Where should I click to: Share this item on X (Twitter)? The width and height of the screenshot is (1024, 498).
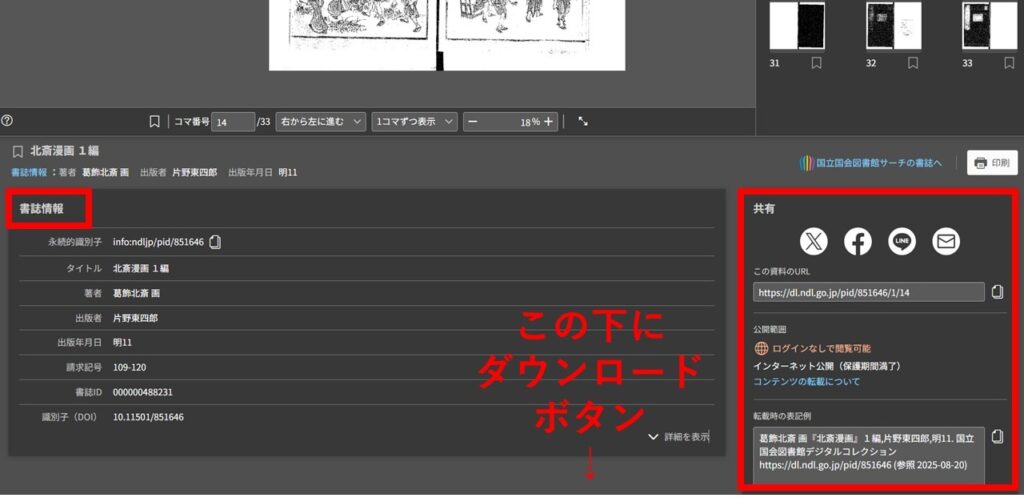click(815, 241)
